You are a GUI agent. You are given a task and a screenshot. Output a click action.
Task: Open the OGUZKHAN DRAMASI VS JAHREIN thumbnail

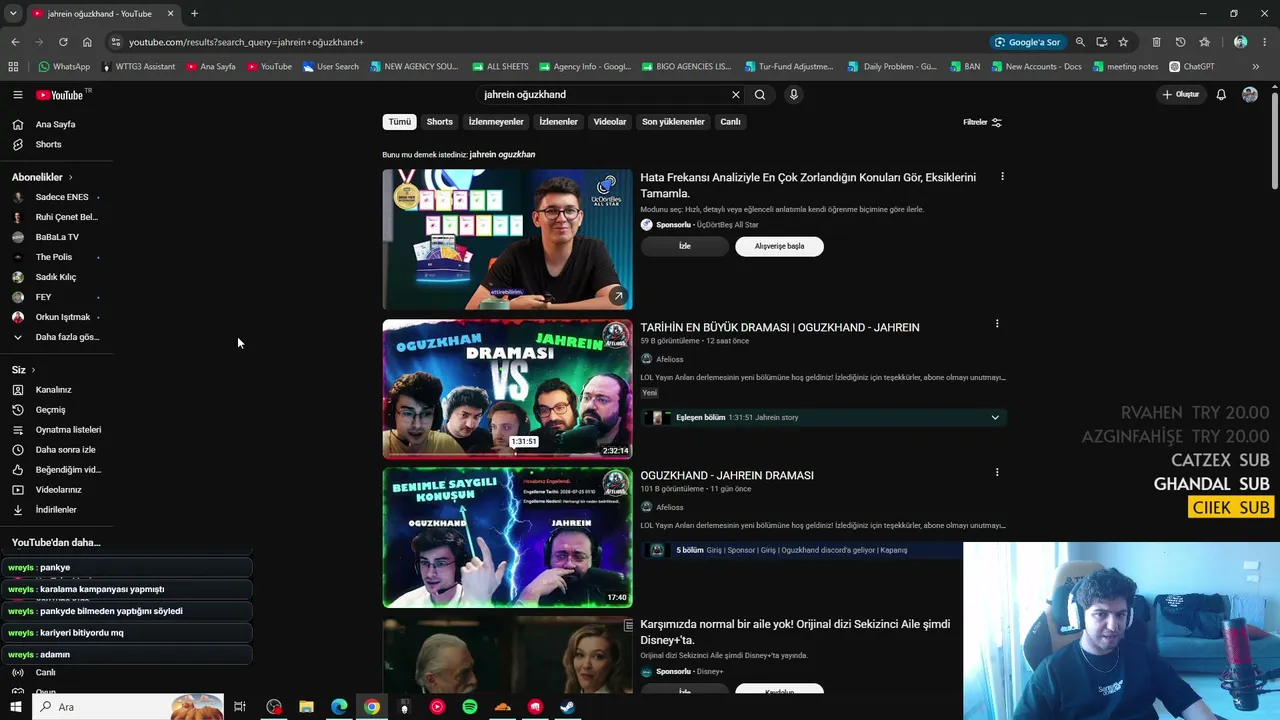tap(507, 389)
